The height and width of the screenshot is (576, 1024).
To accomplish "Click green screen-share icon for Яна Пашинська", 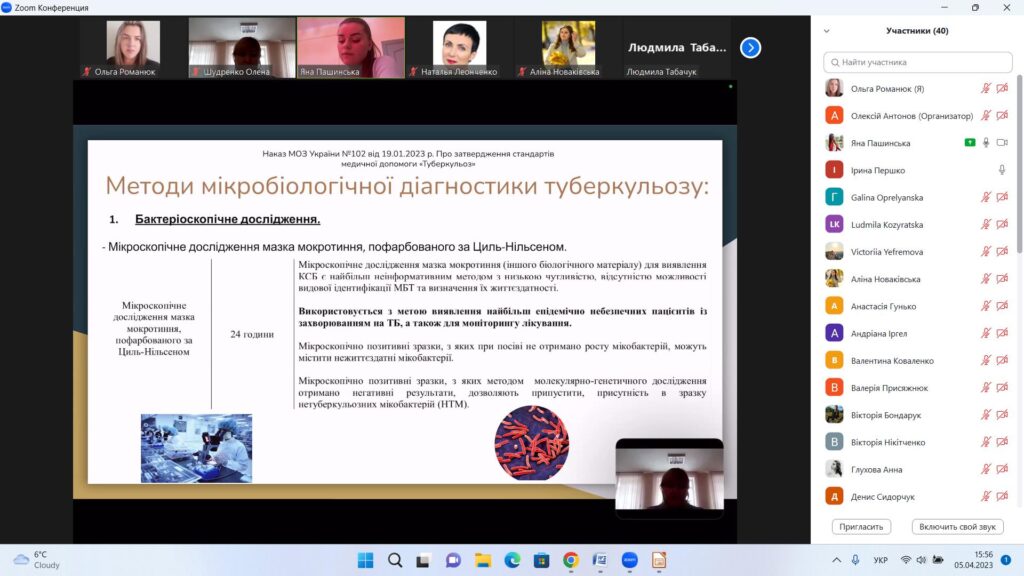I will pos(969,143).
